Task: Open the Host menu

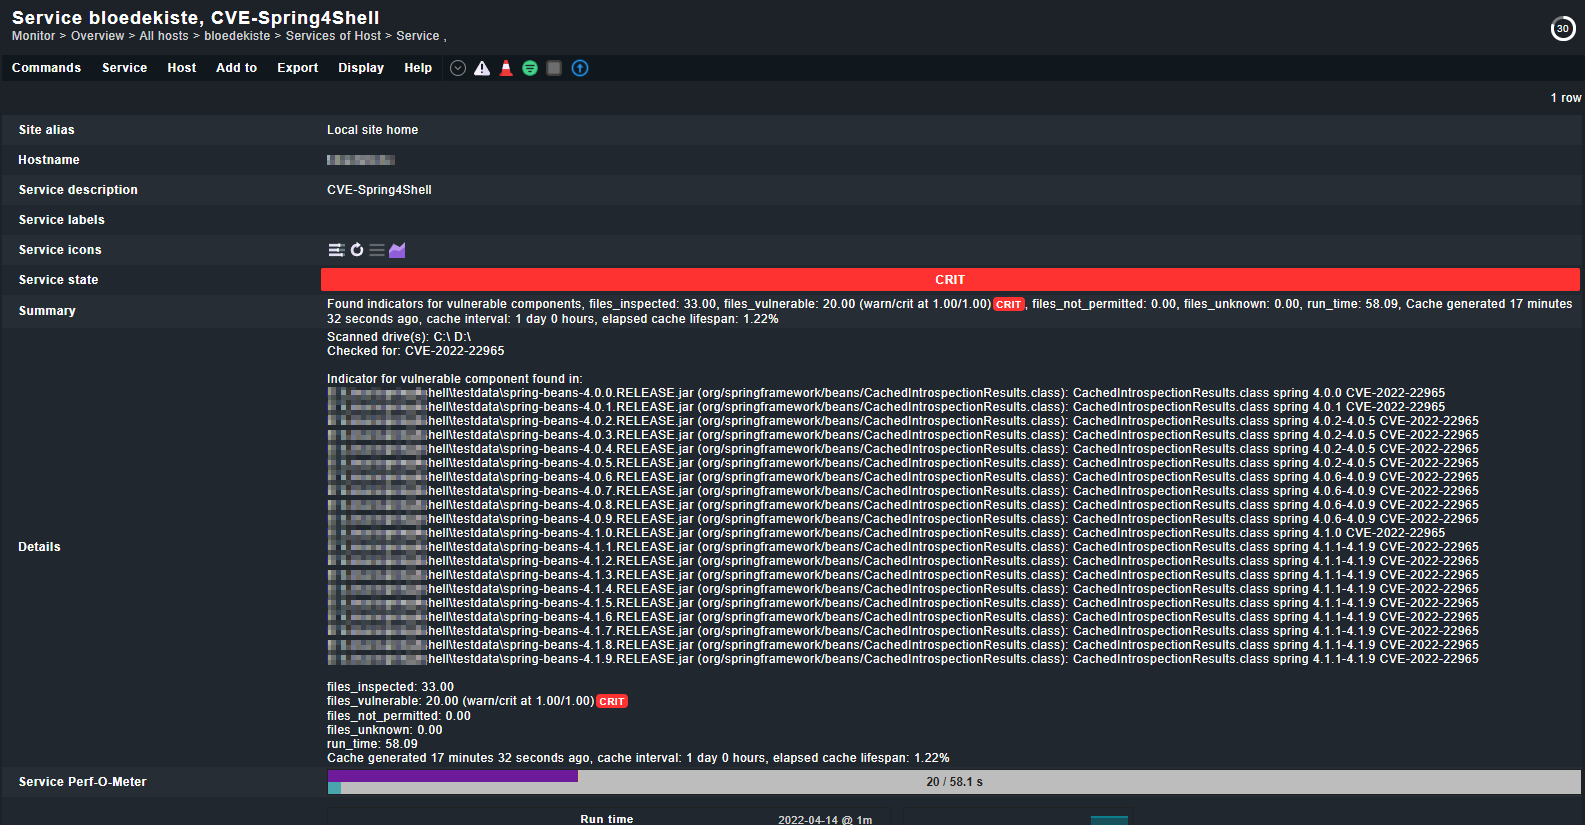Action: (x=182, y=68)
